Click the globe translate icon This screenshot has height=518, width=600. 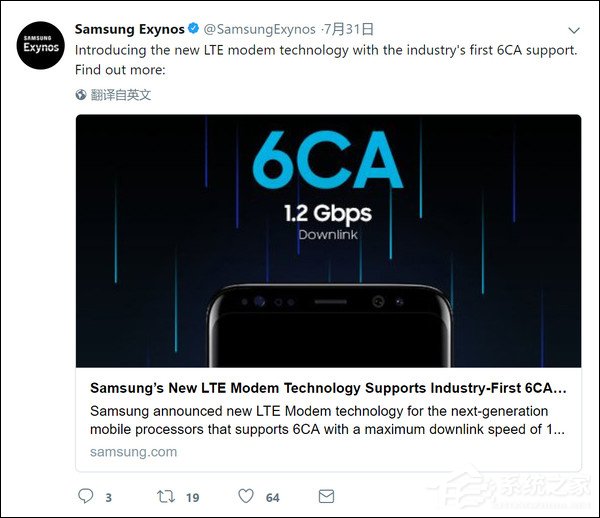[x=81, y=95]
